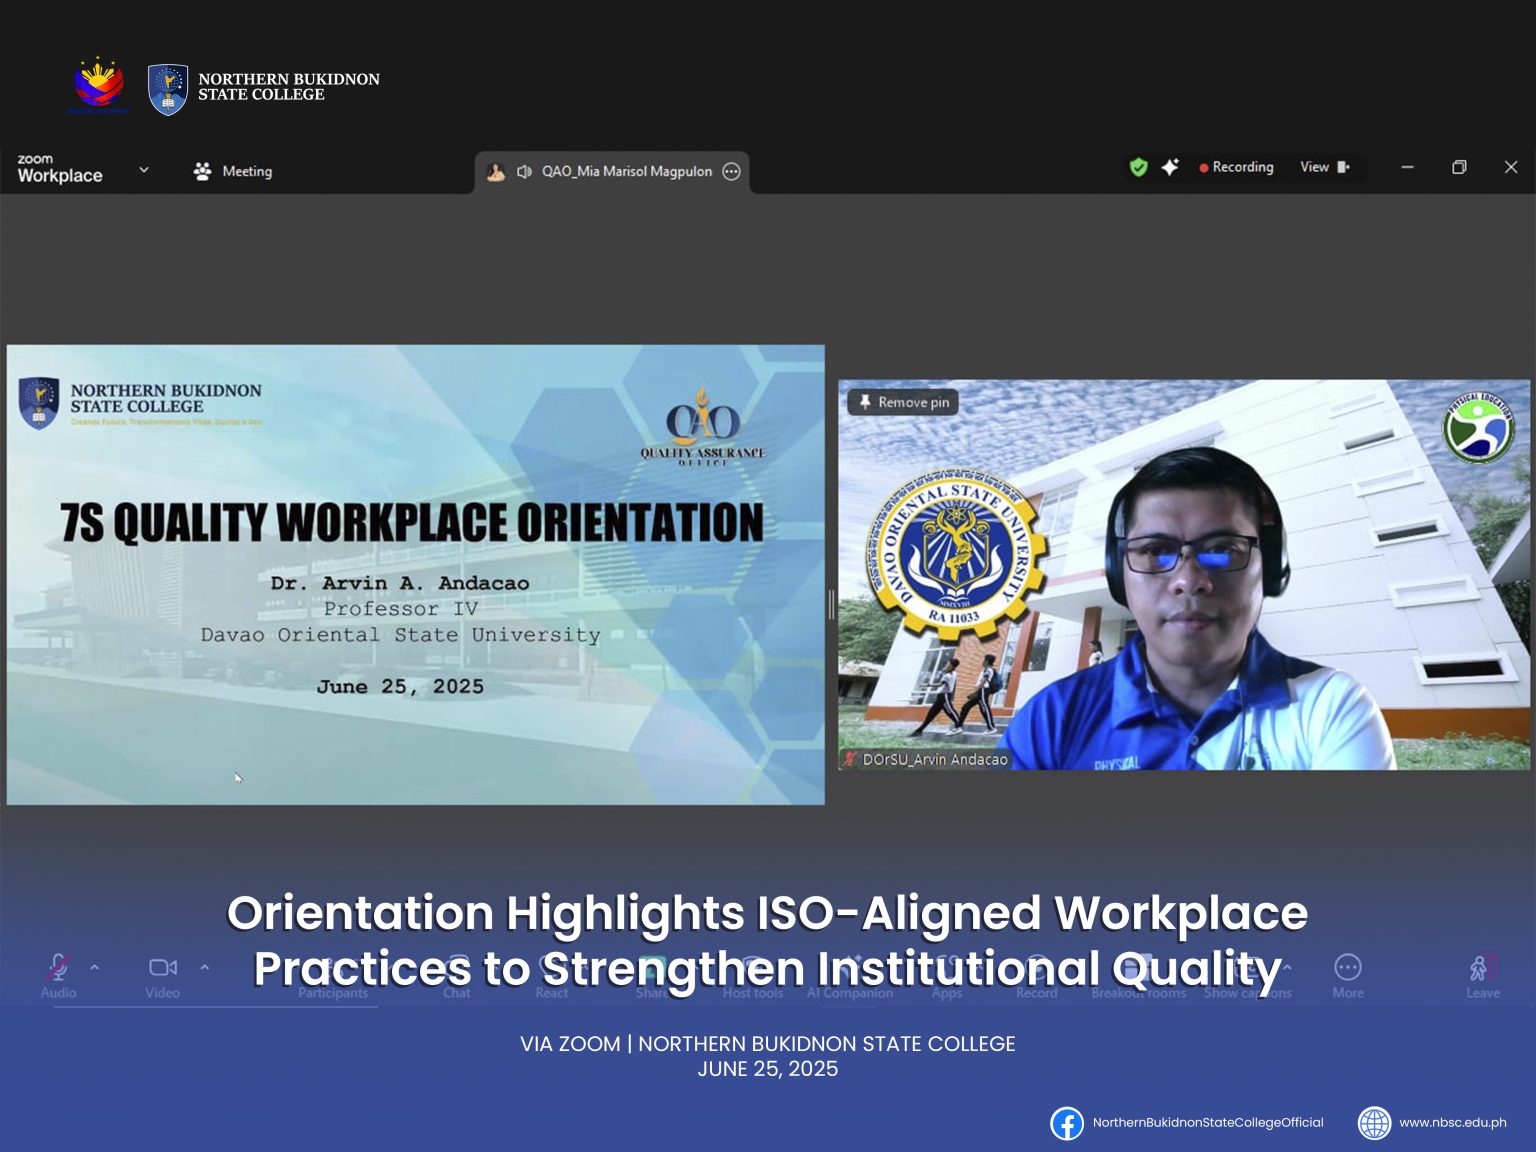Mute the Audio microphone
1536x1152 pixels.
pos(59,967)
